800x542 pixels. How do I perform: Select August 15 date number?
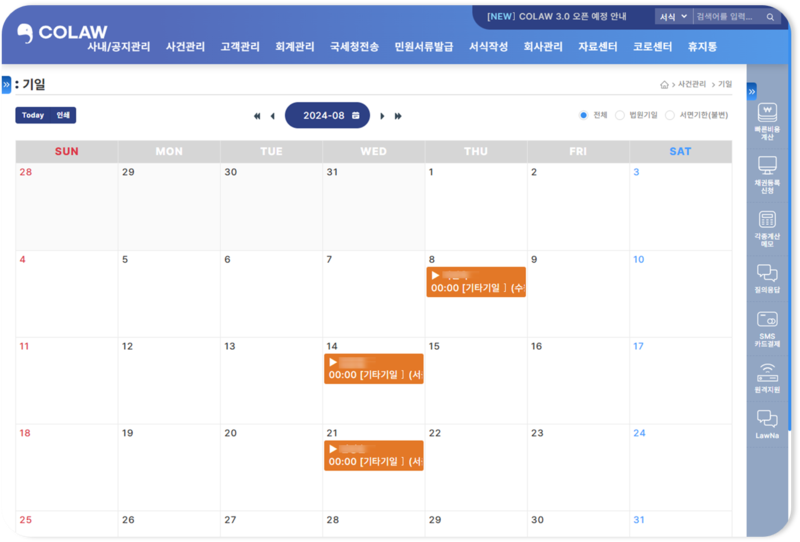point(434,346)
